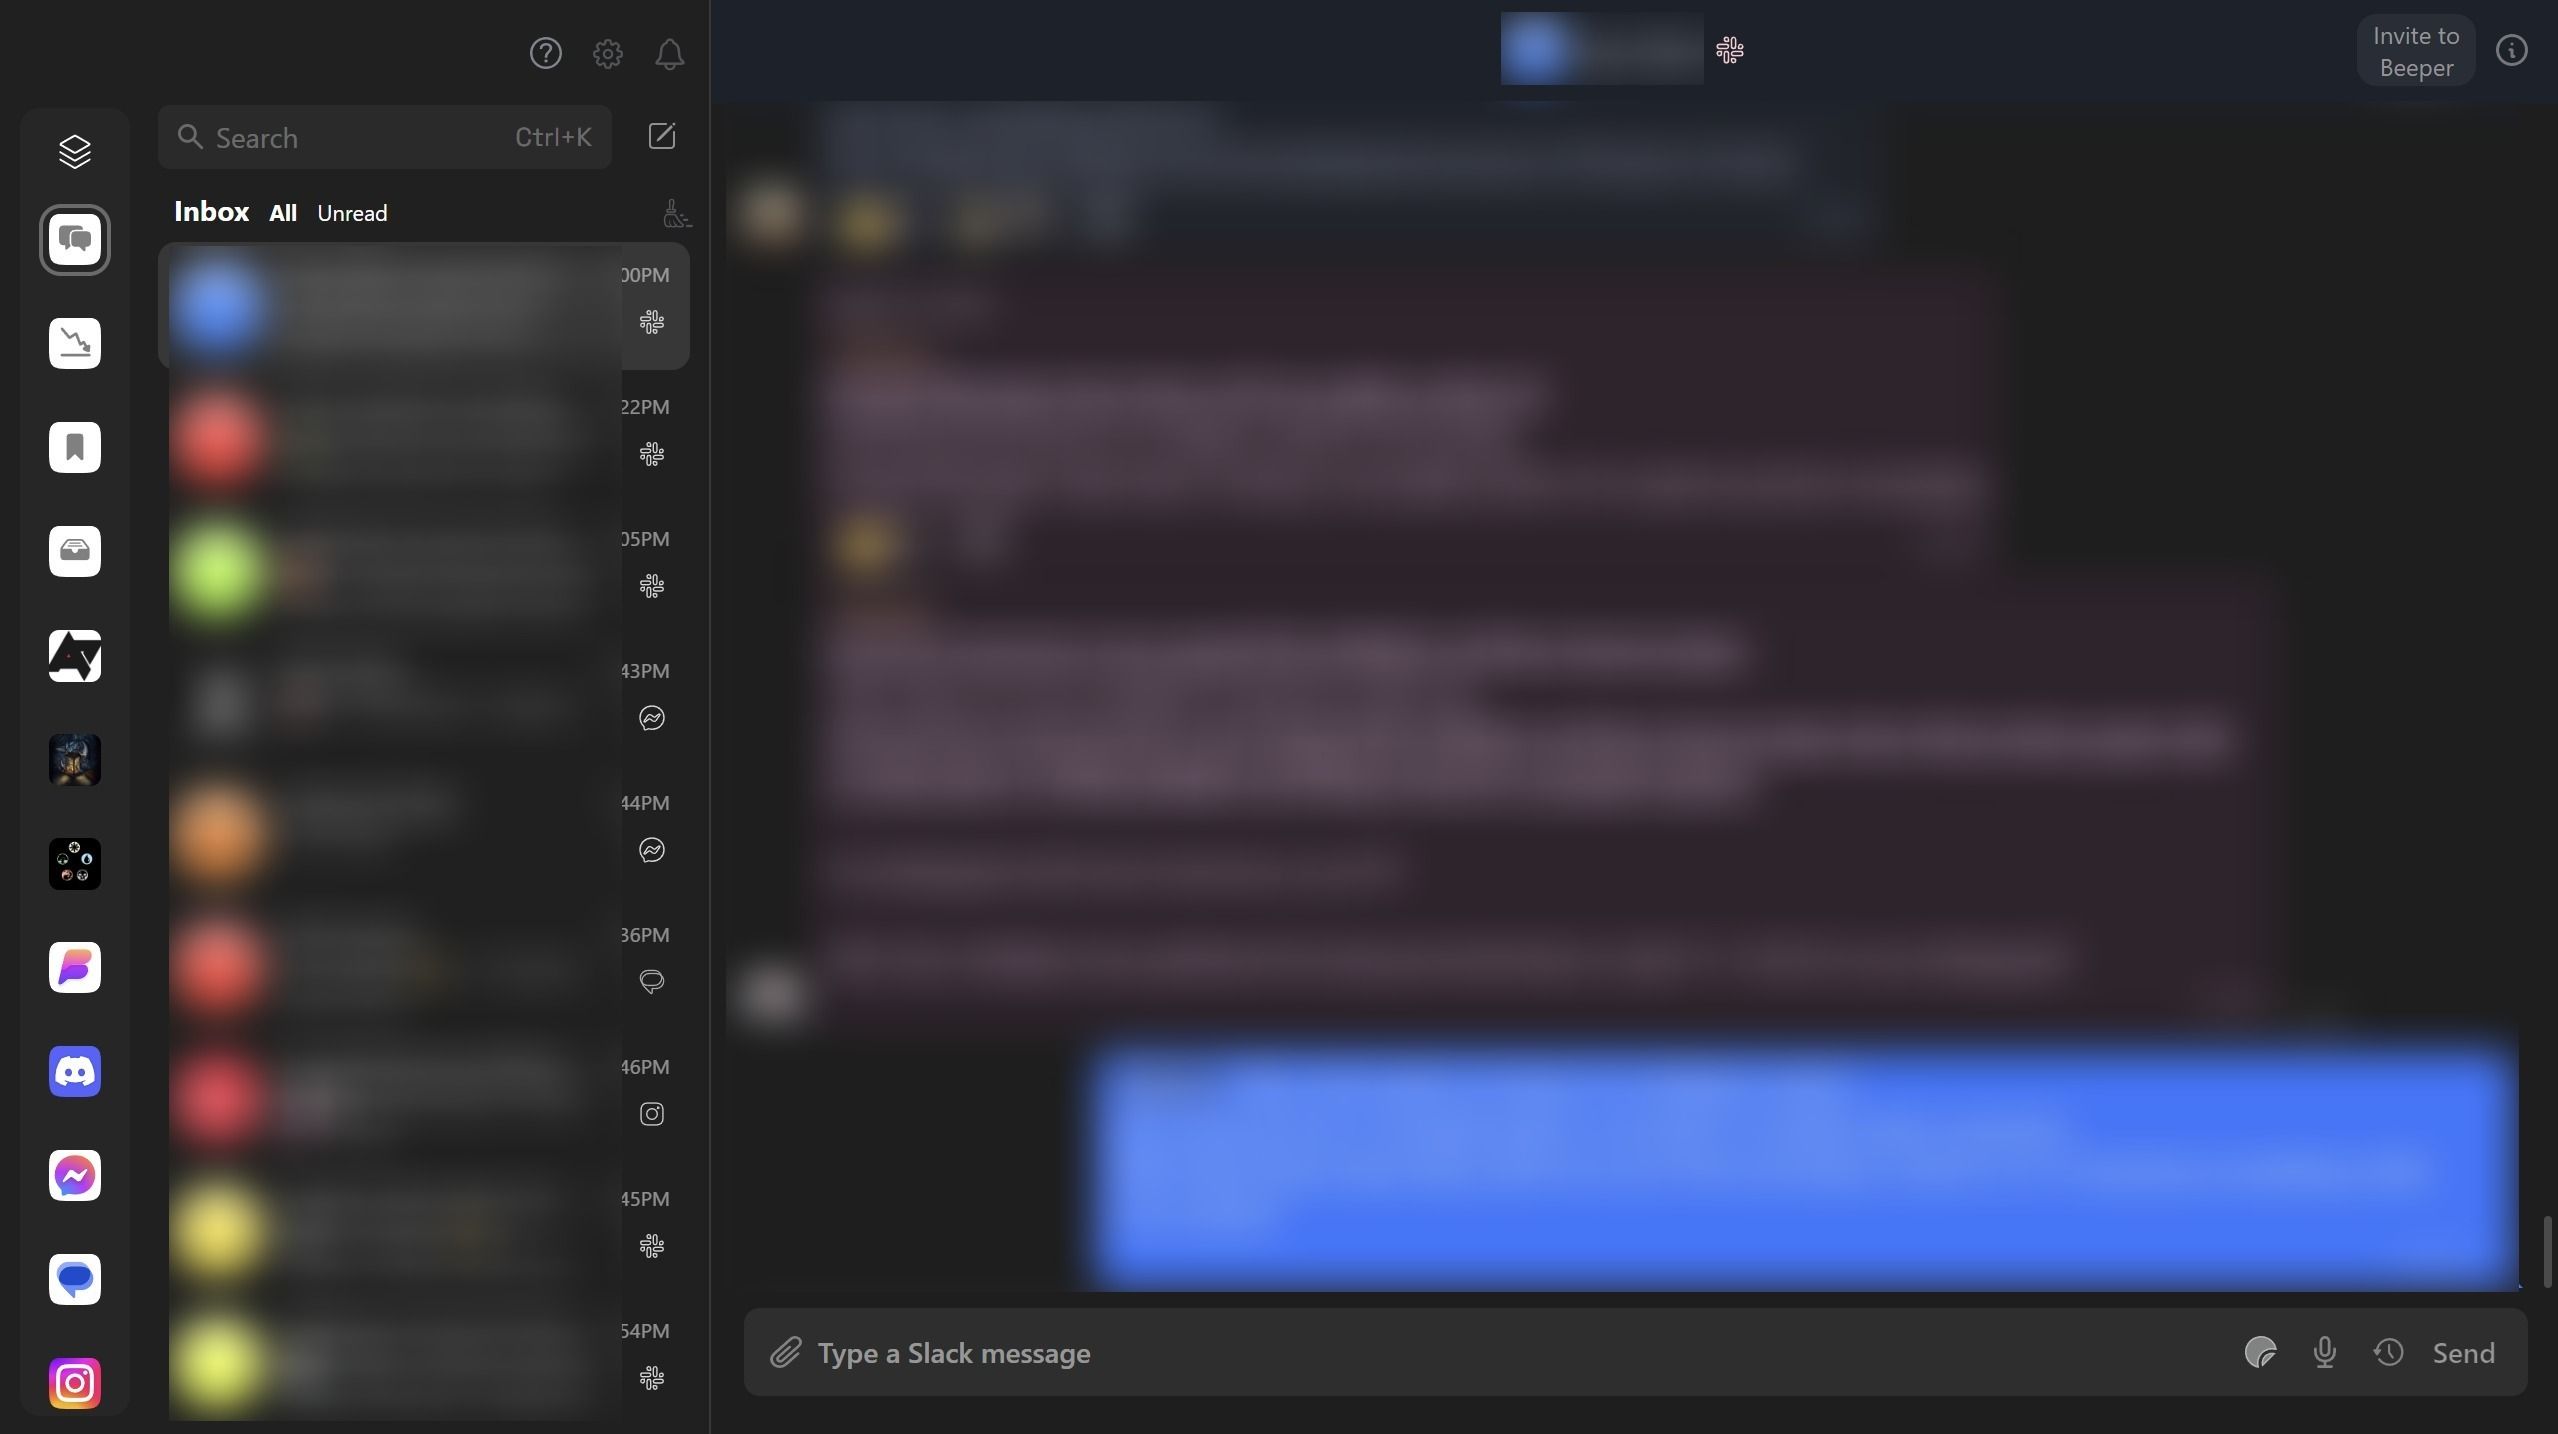The width and height of the screenshot is (2558, 1434).
Task: Click the Beeper notifications bell icon
Action: pos(669,53)
